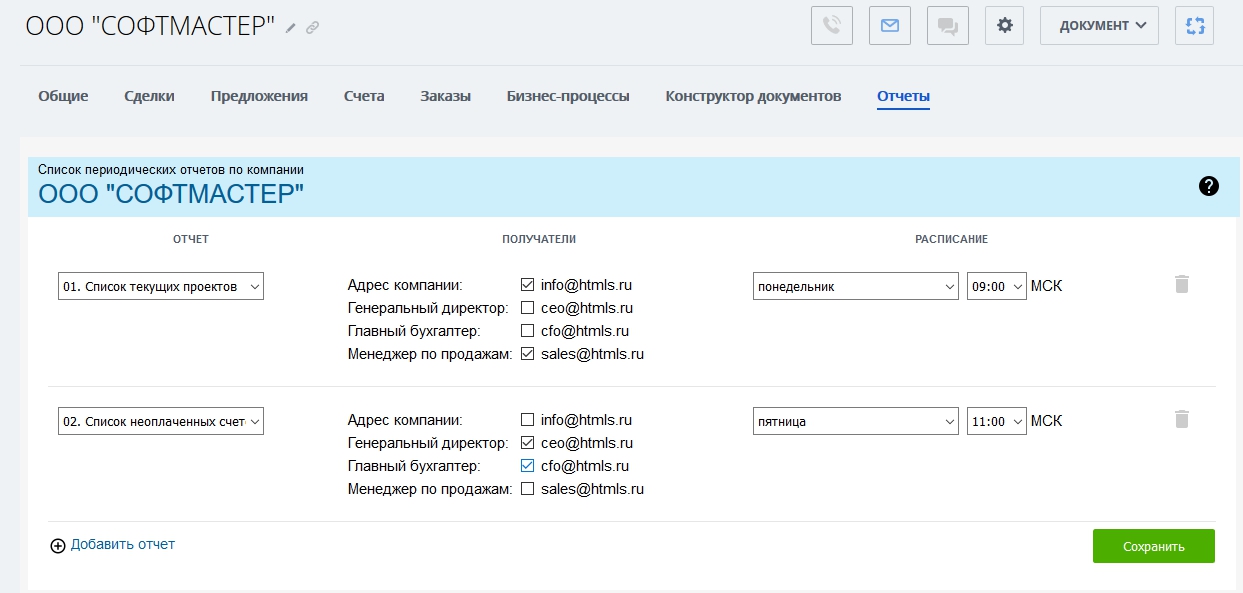Uncheck sales@htmls.ru in the first report
This screenshot has height=593, width=1243.
527,354
